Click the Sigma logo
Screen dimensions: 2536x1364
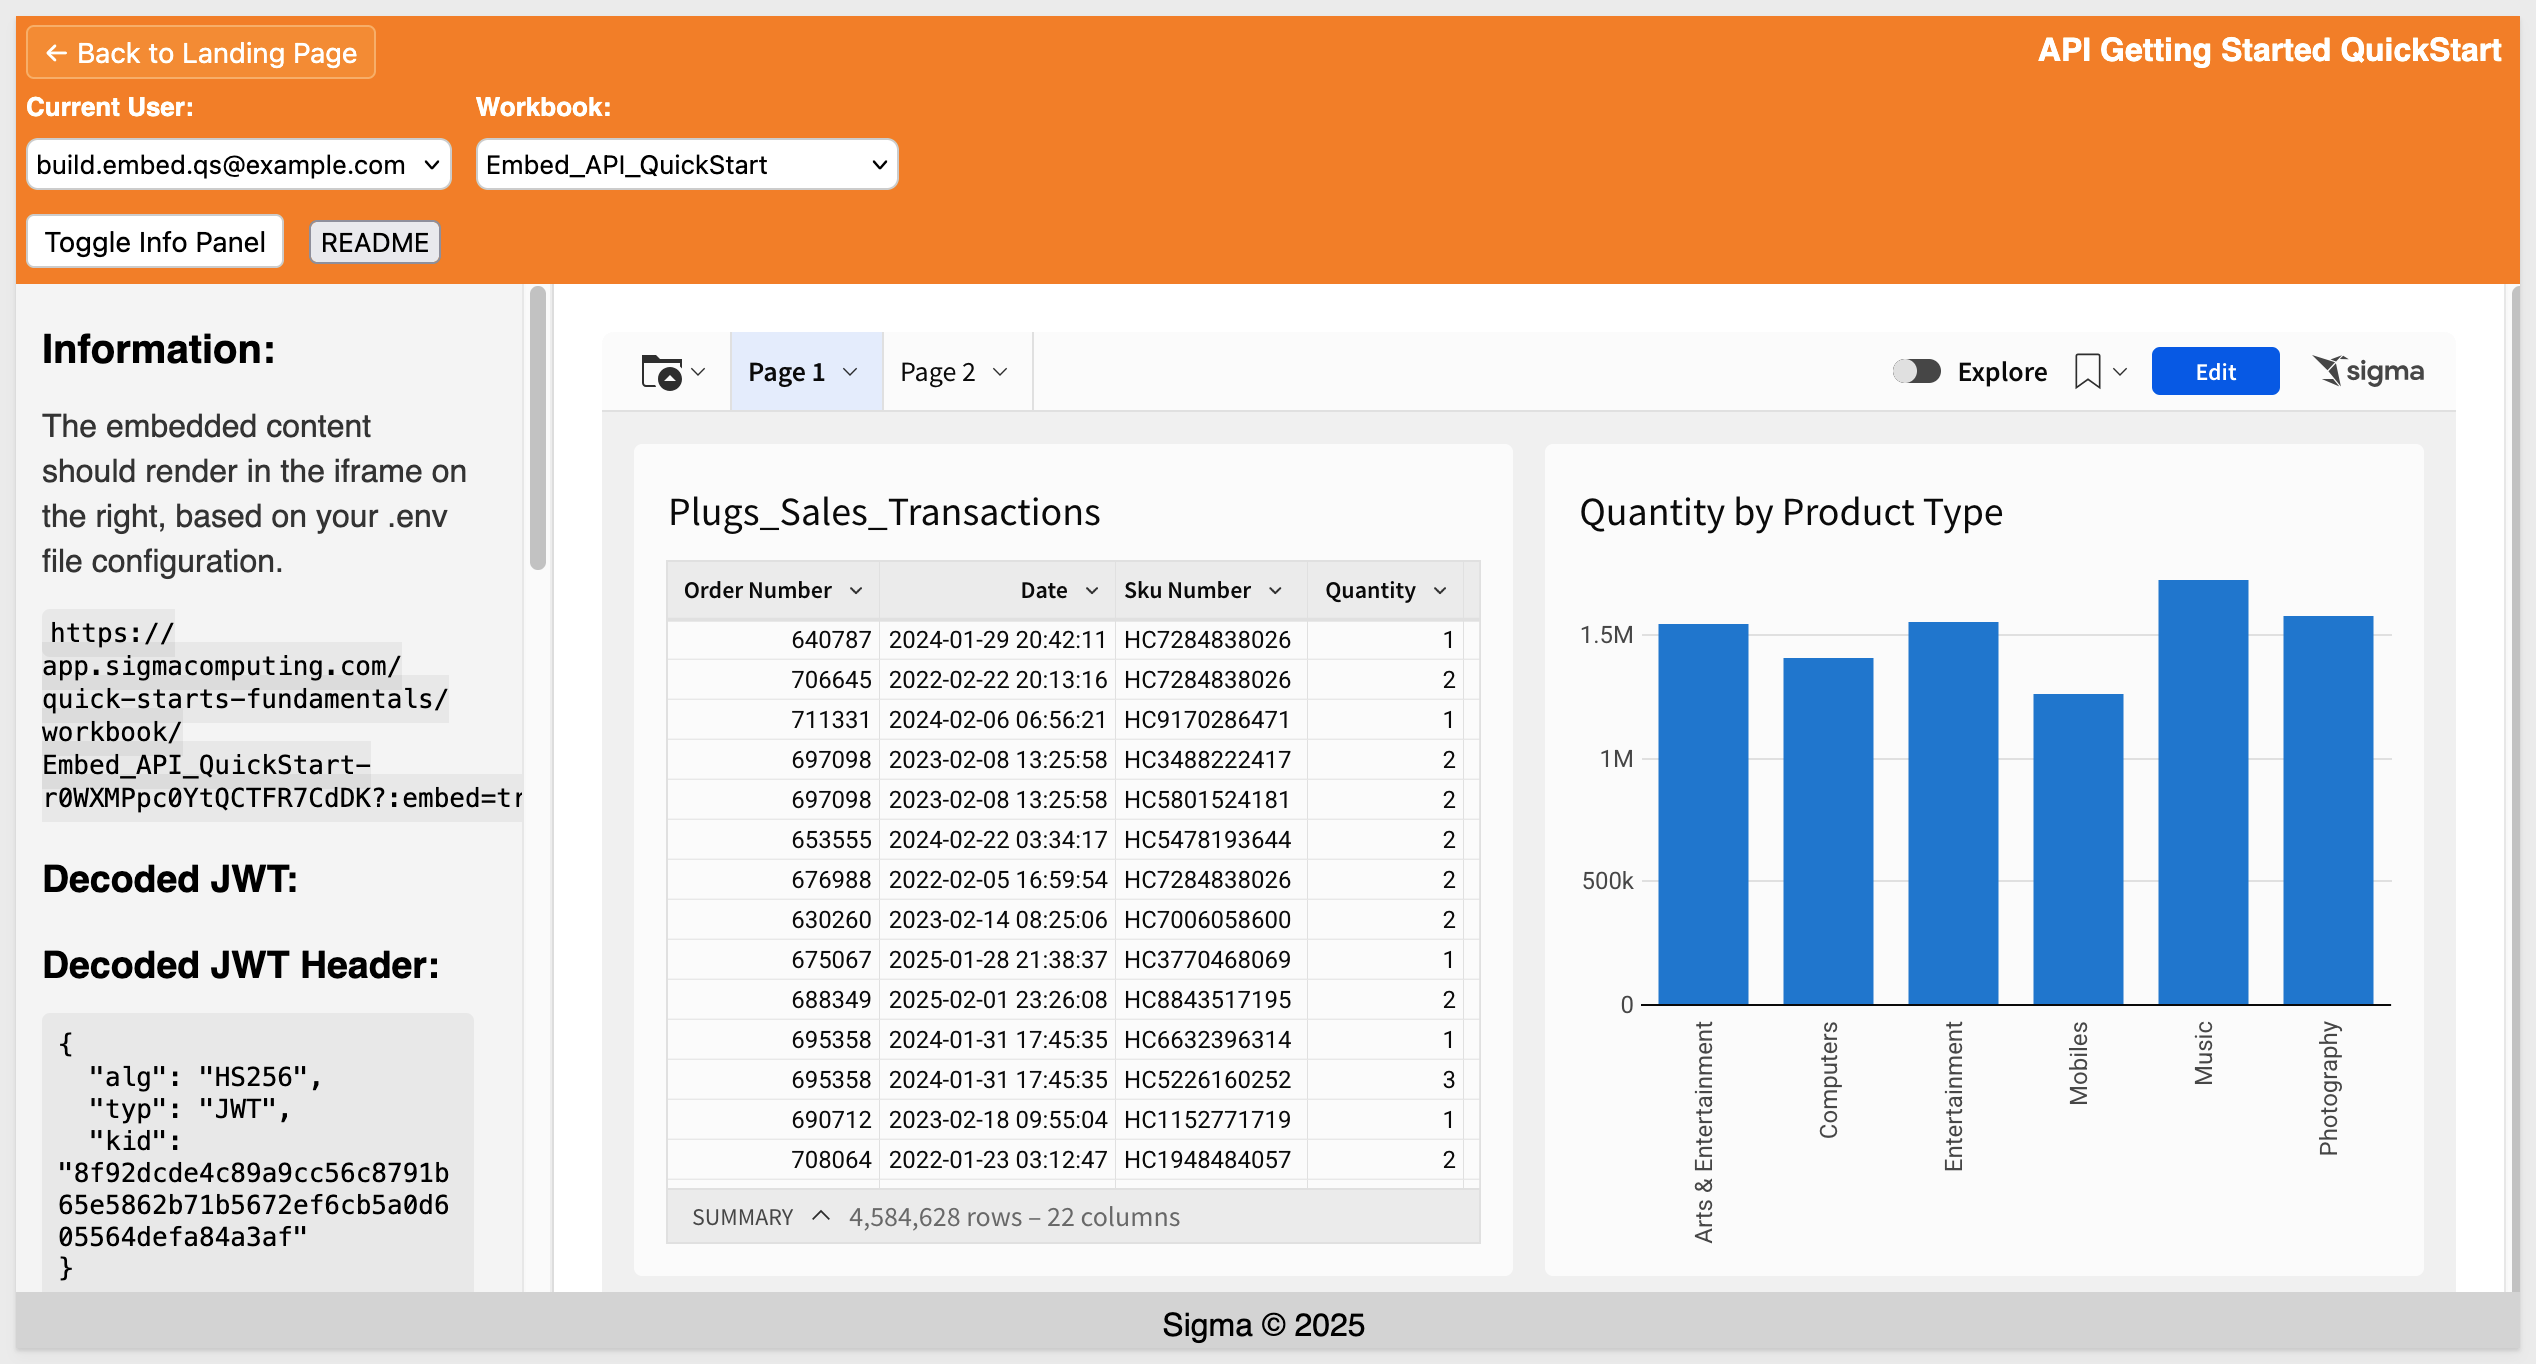click(x=2368, y=371)
